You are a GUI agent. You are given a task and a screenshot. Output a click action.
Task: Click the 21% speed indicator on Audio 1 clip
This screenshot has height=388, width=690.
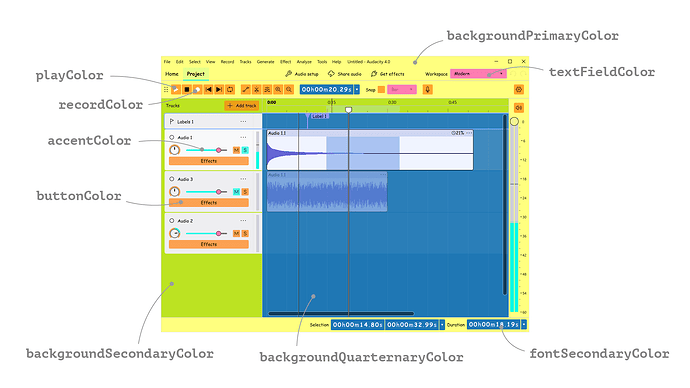(458, 133)
